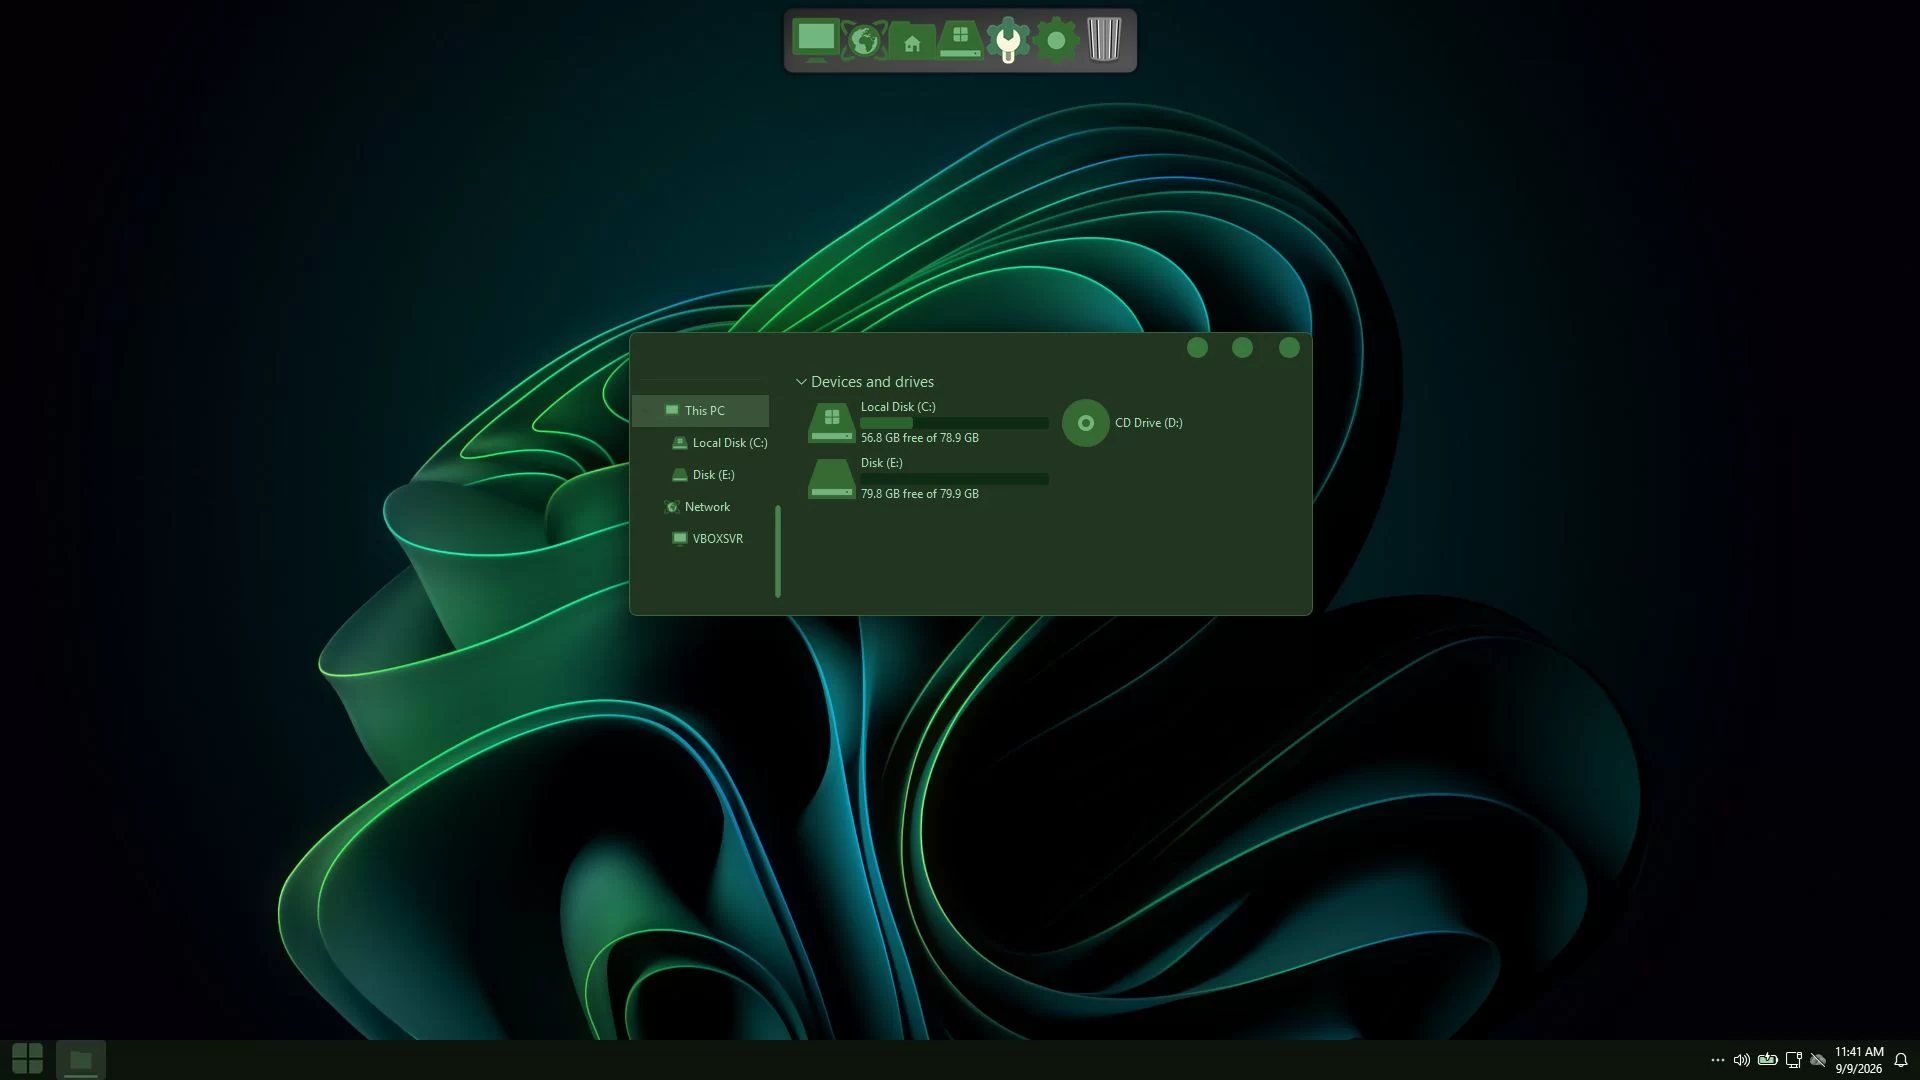1920x1080 pixels.
Task: Open the monitor icon in the top dock
Action: [815, 40]
